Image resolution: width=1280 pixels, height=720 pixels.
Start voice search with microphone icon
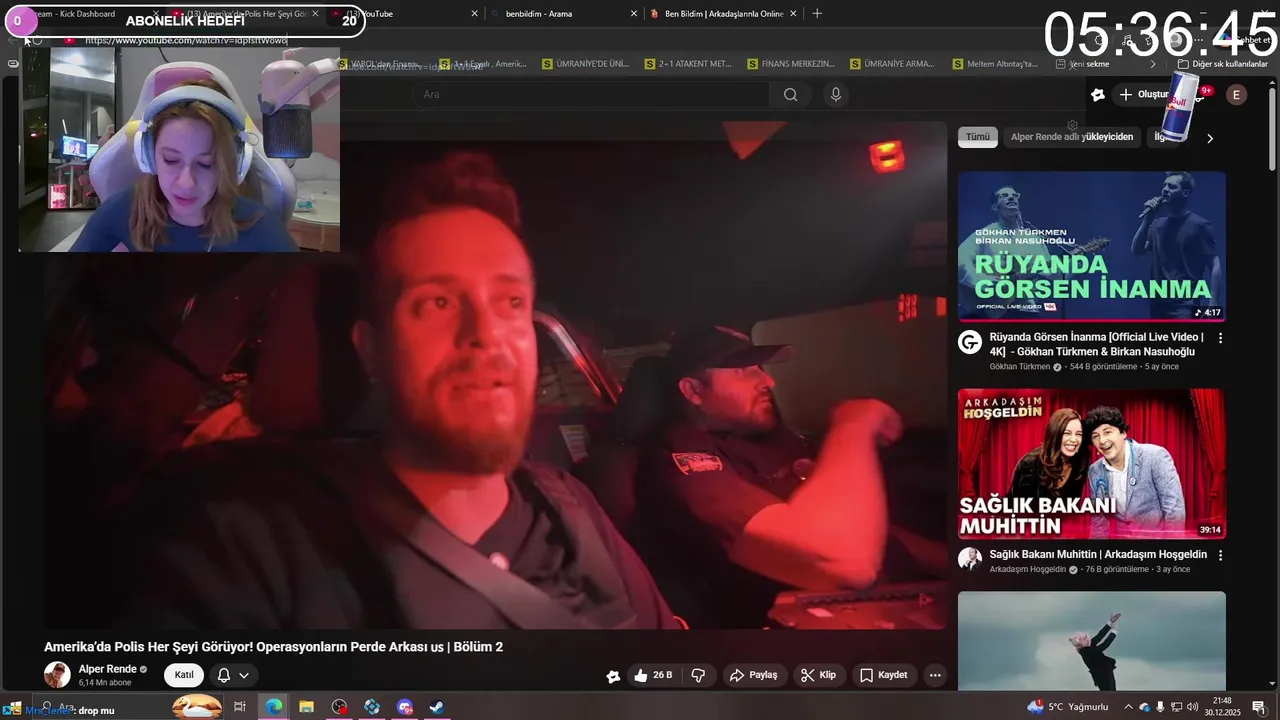point(836,95)
